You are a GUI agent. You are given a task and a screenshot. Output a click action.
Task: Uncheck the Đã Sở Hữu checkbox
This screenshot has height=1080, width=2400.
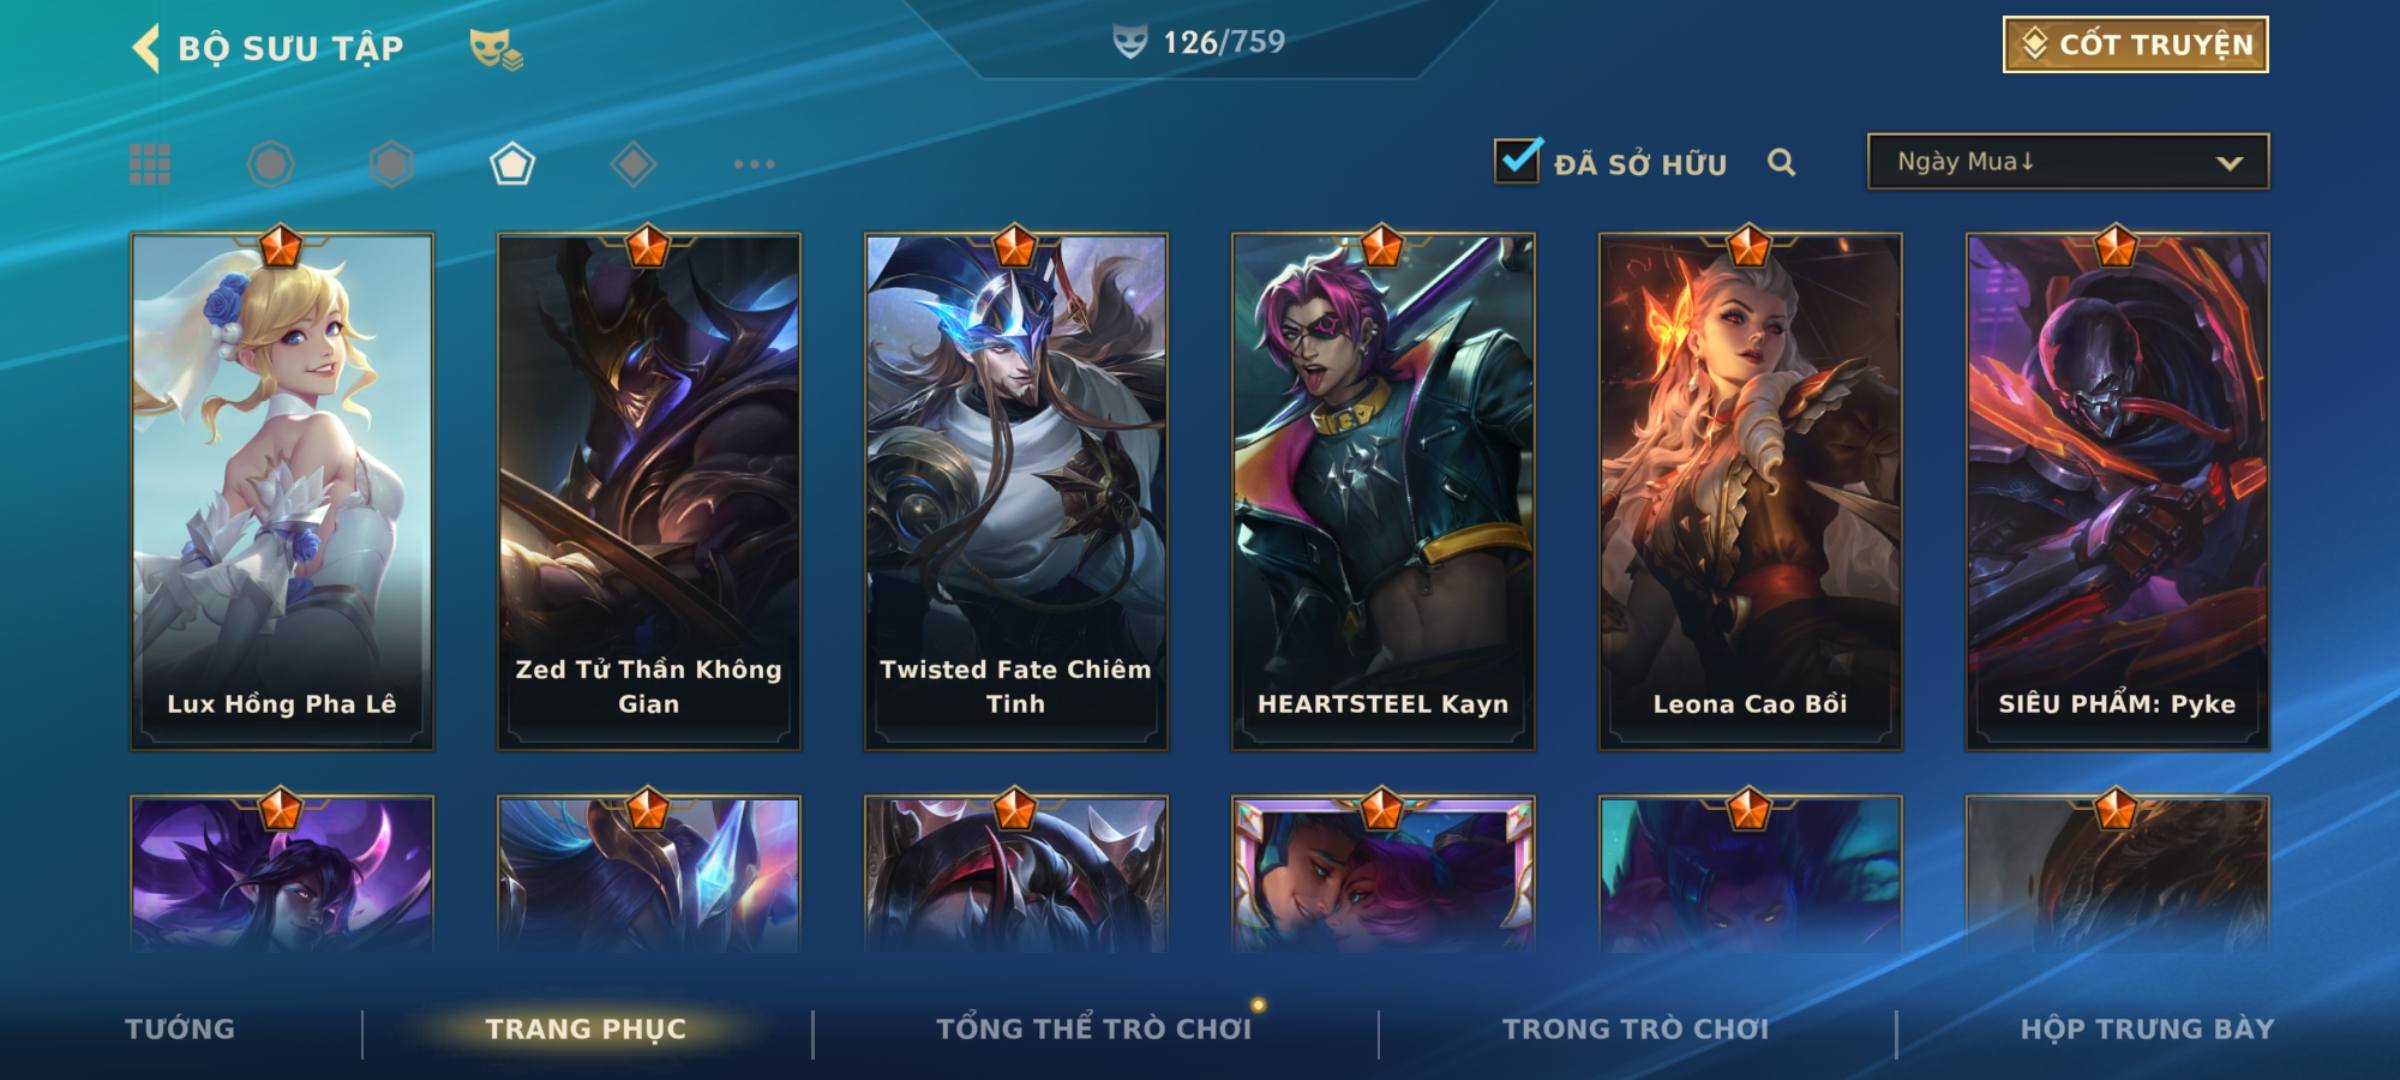(x=1518, y=161)
